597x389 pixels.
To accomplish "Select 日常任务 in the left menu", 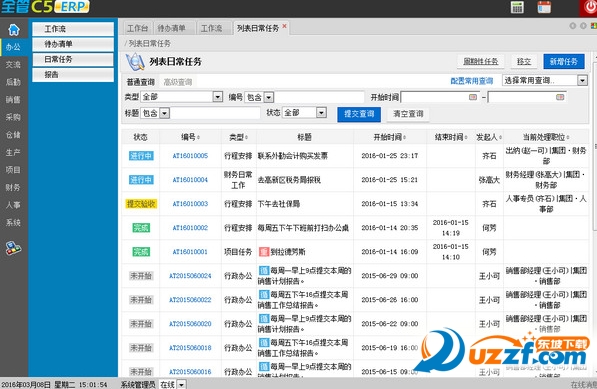I will (73, 59).
